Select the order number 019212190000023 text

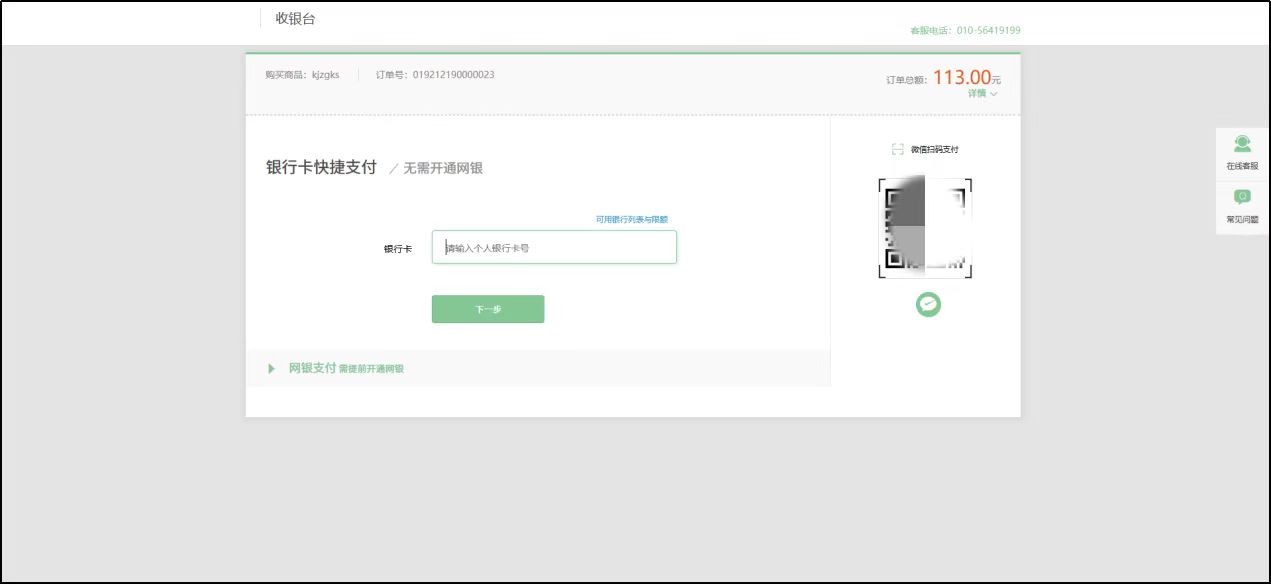pos(453,75)
